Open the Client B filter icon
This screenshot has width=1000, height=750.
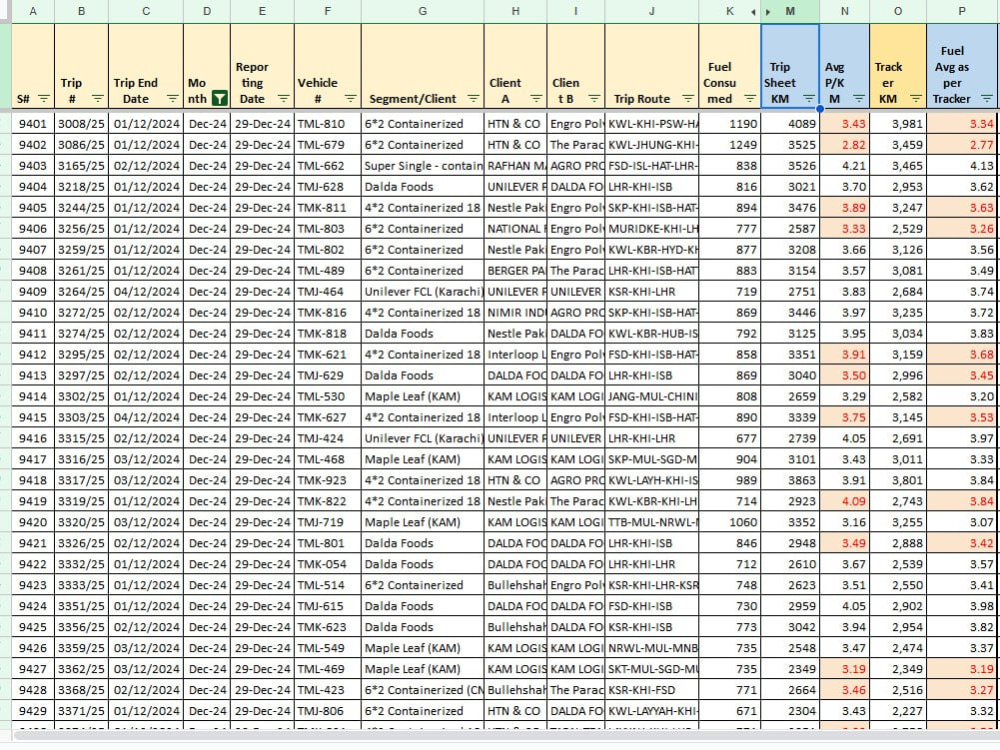[x=594, y=99]
